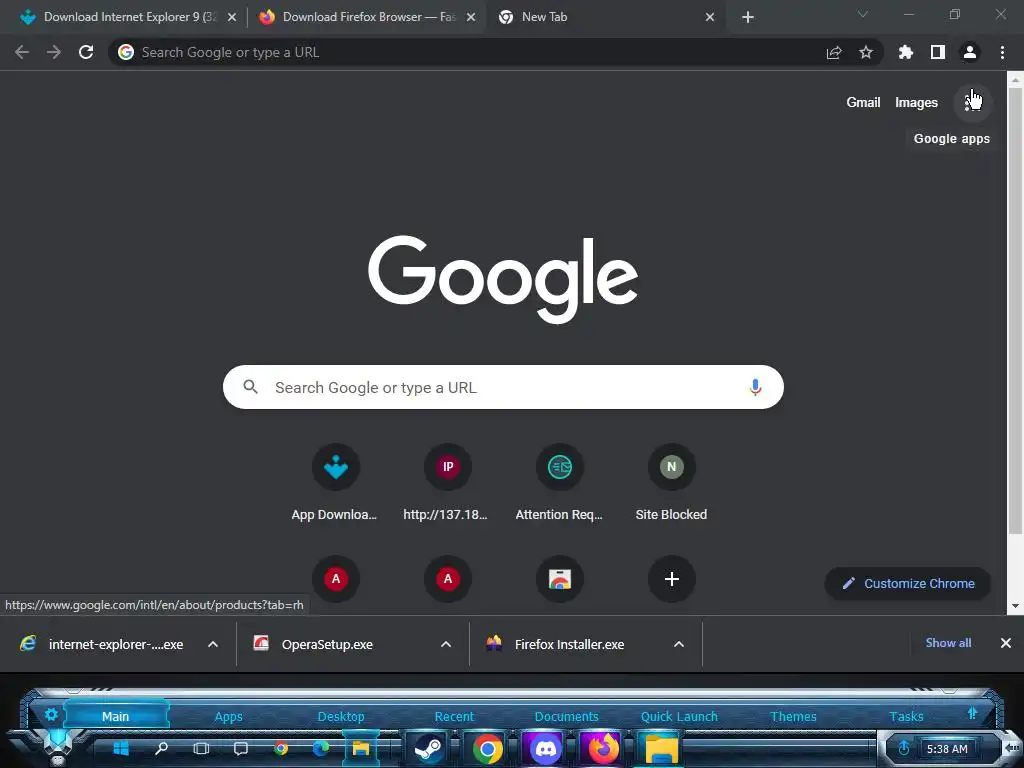The height and width of the screenshot is (768, 1024).
Task: Focus the Google search box
Action: pos(503,387)
